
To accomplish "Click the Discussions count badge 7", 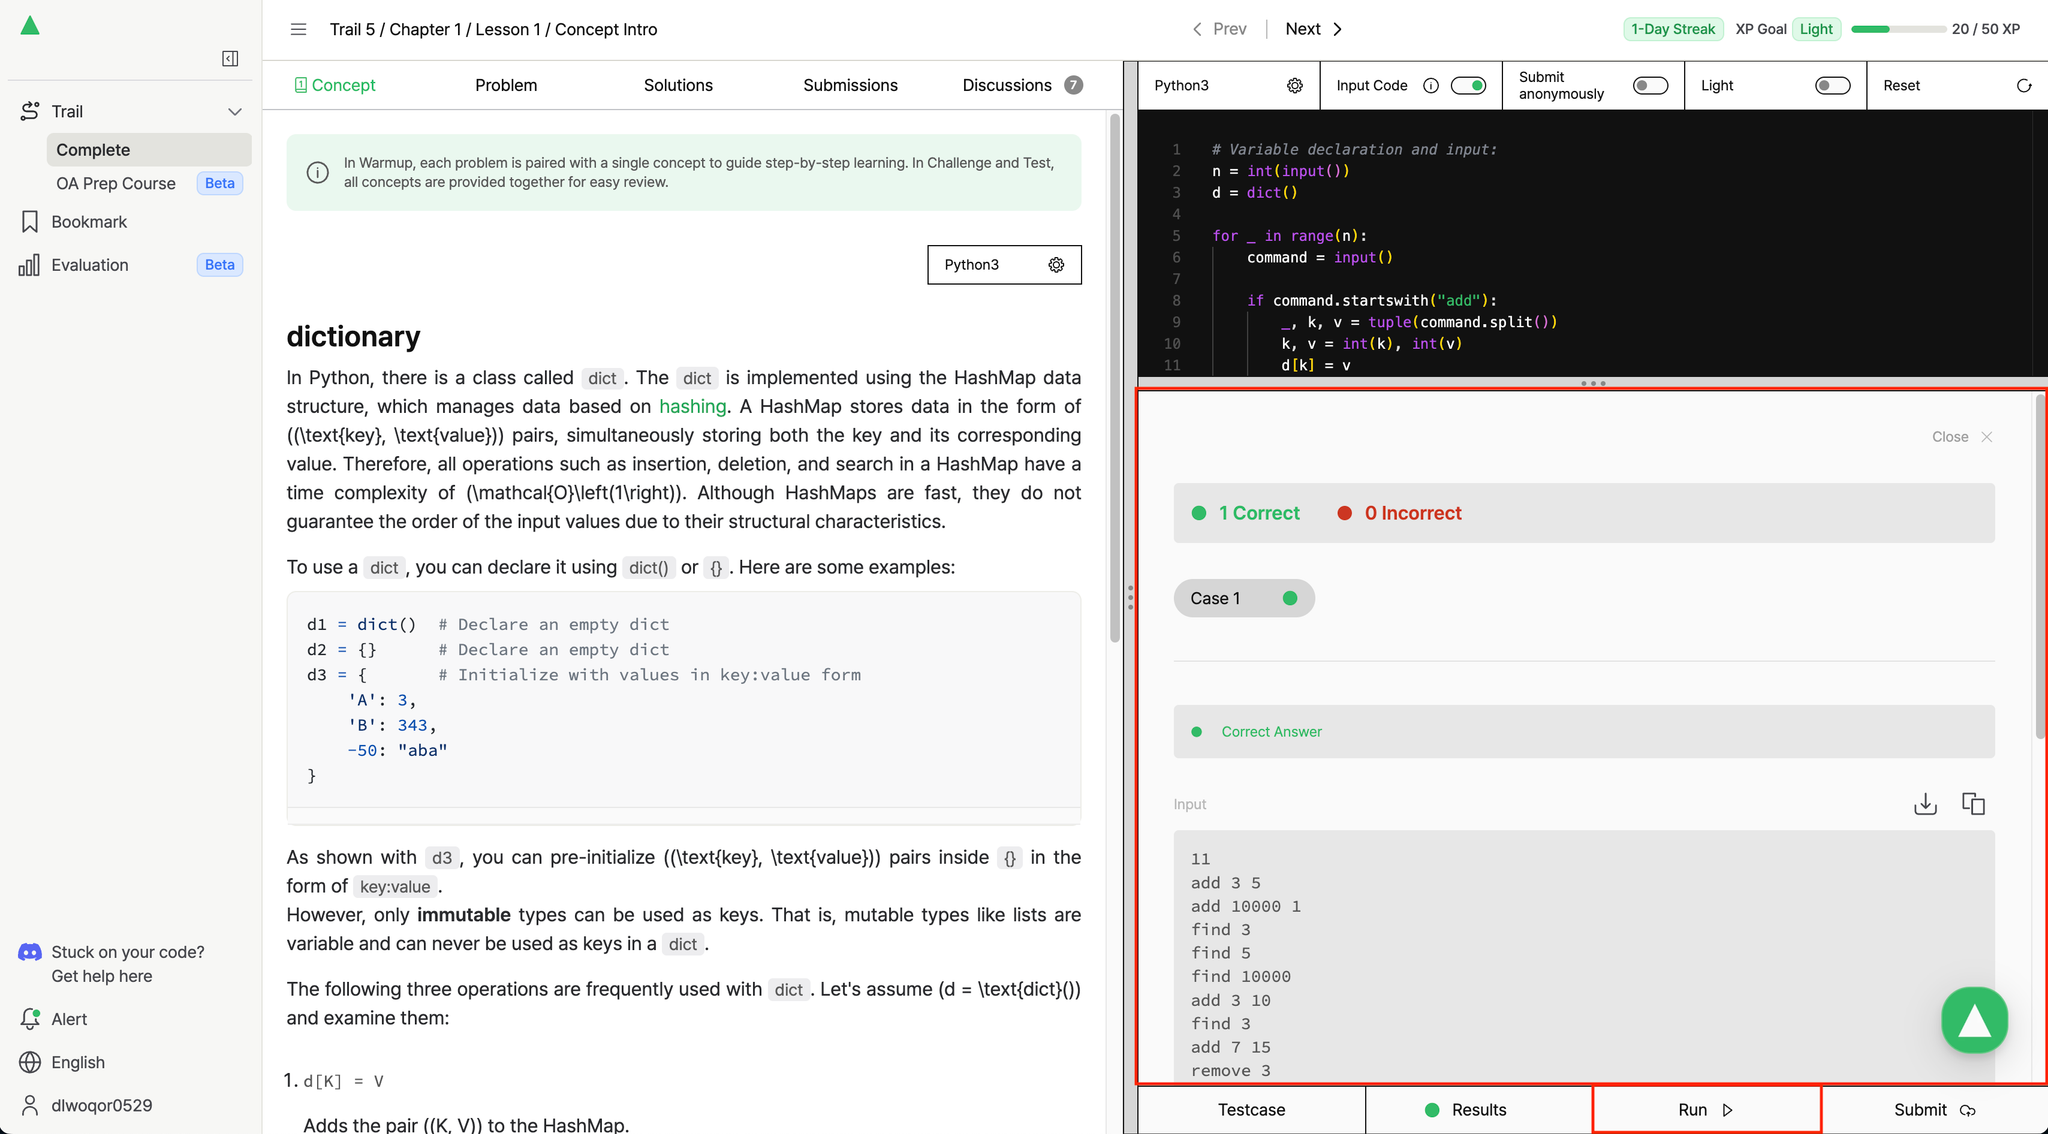I will (x=1073, y=85).
